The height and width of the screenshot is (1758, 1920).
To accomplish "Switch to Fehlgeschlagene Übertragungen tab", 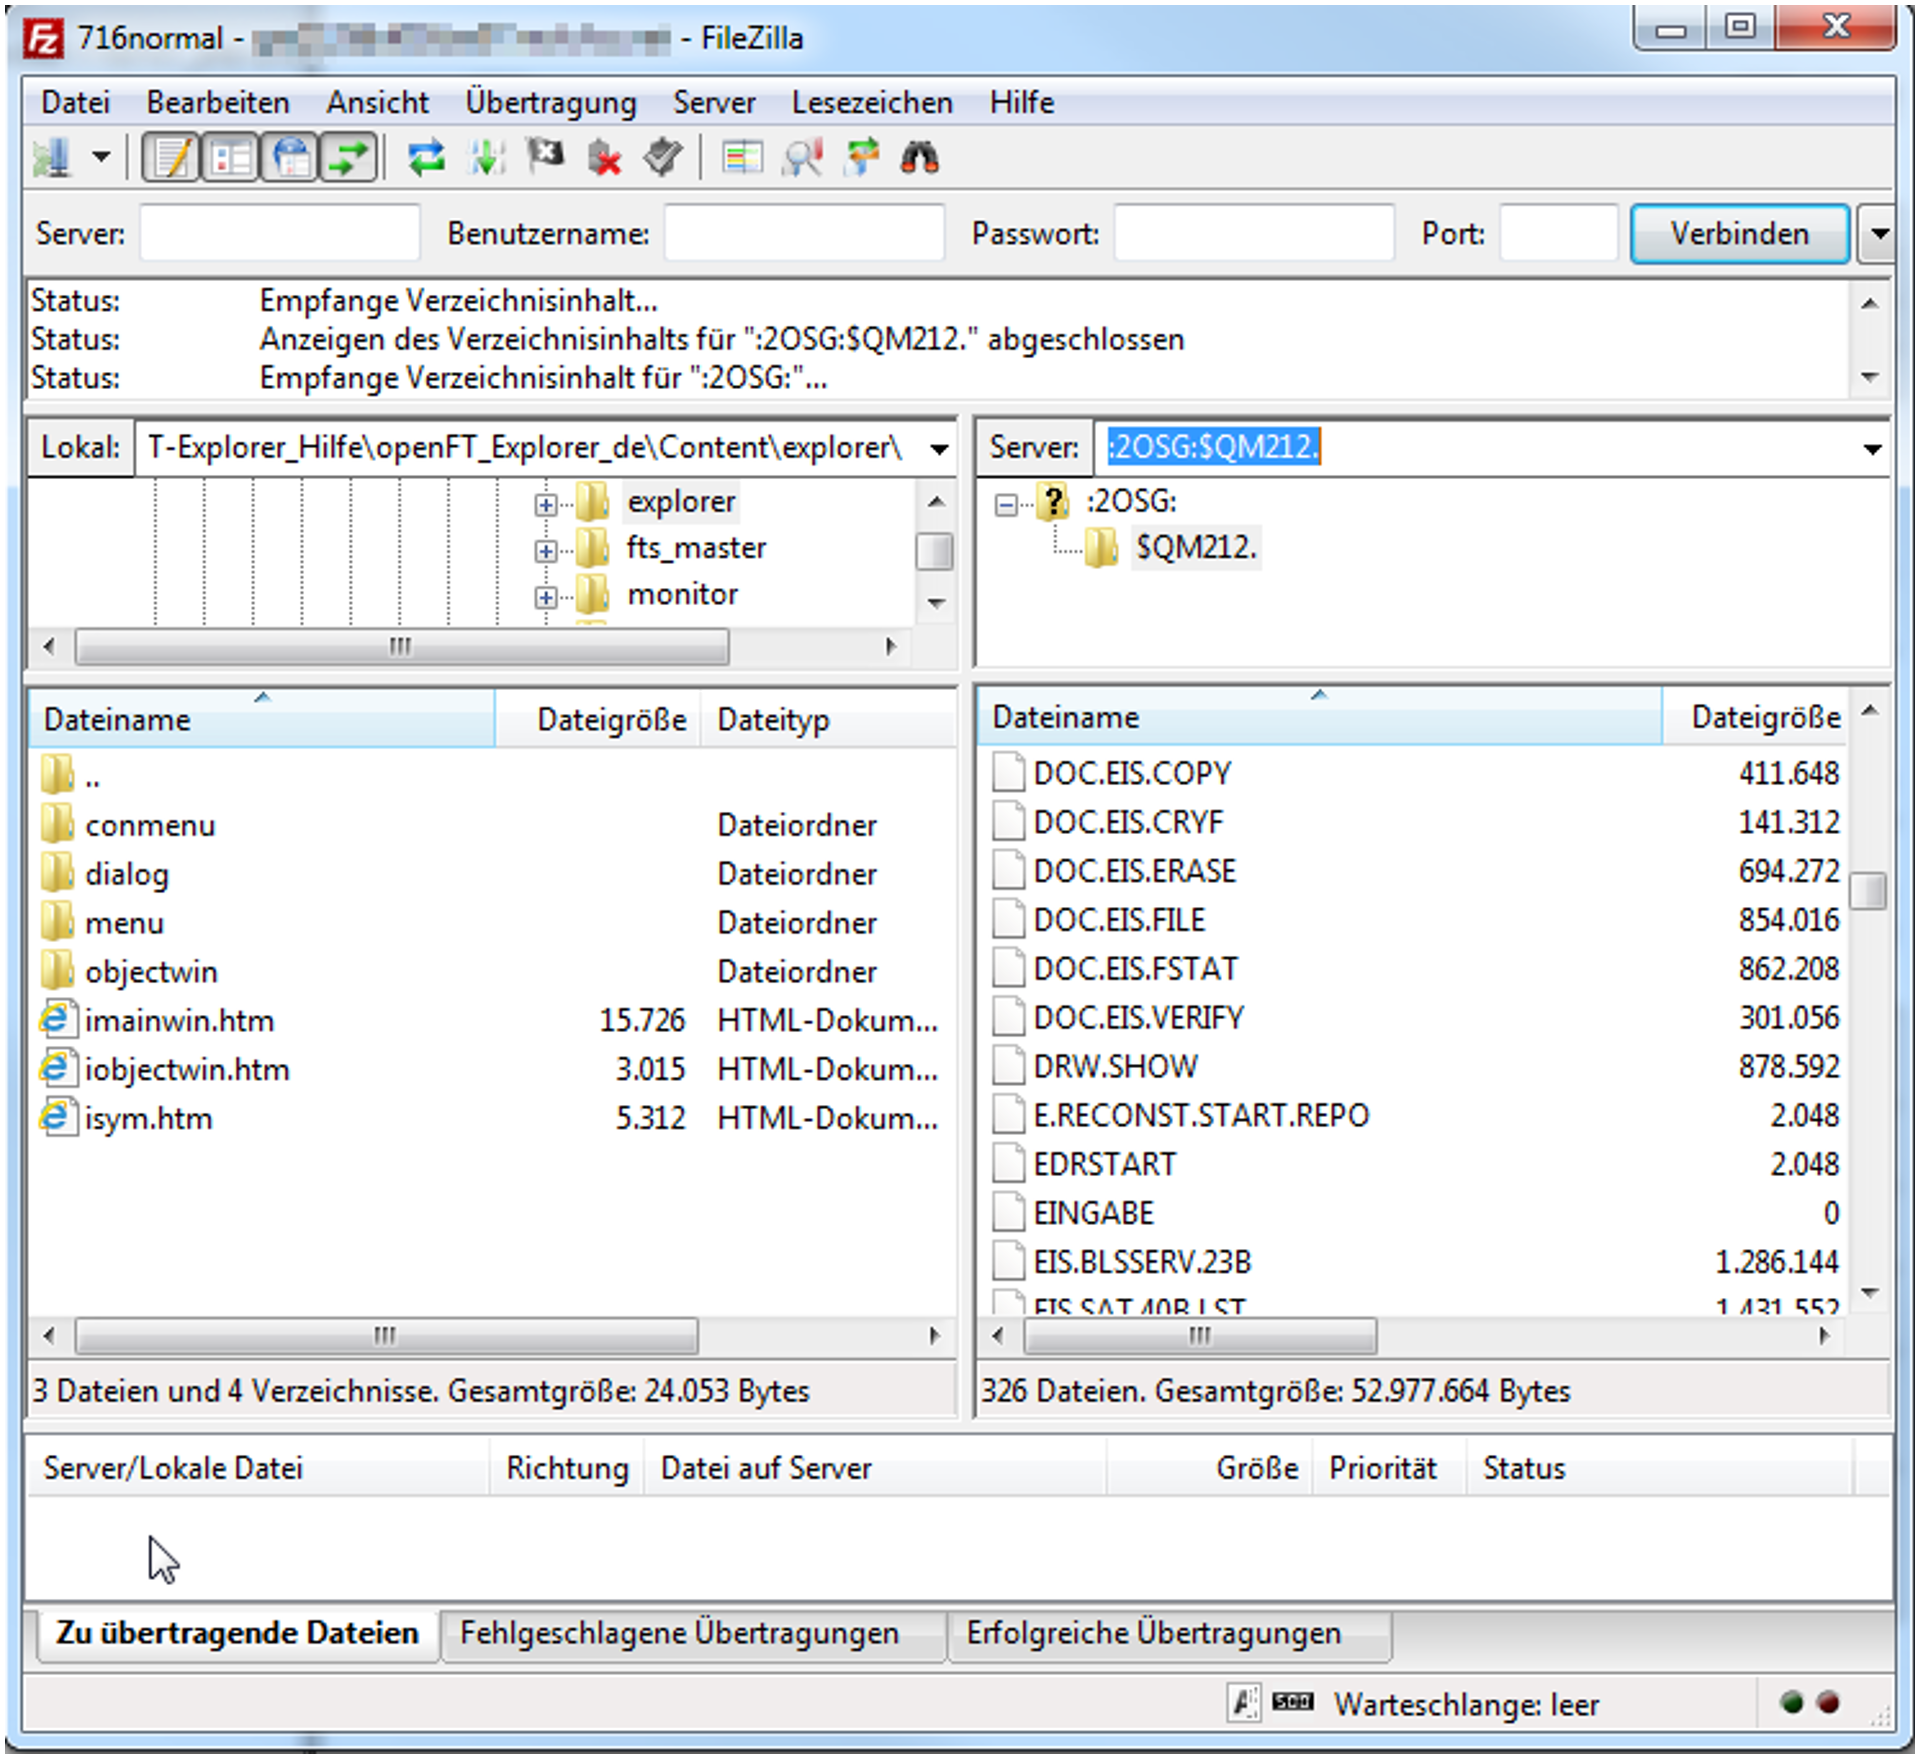I will coord(679,1633).
